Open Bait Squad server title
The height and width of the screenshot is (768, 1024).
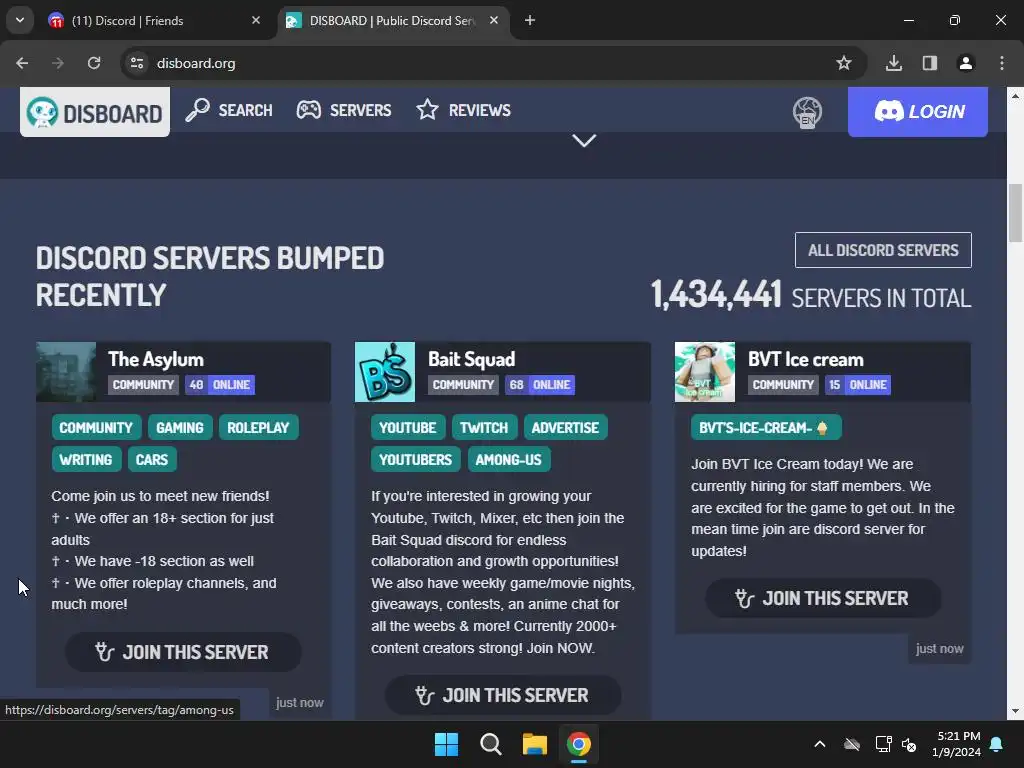pos(472,359)
